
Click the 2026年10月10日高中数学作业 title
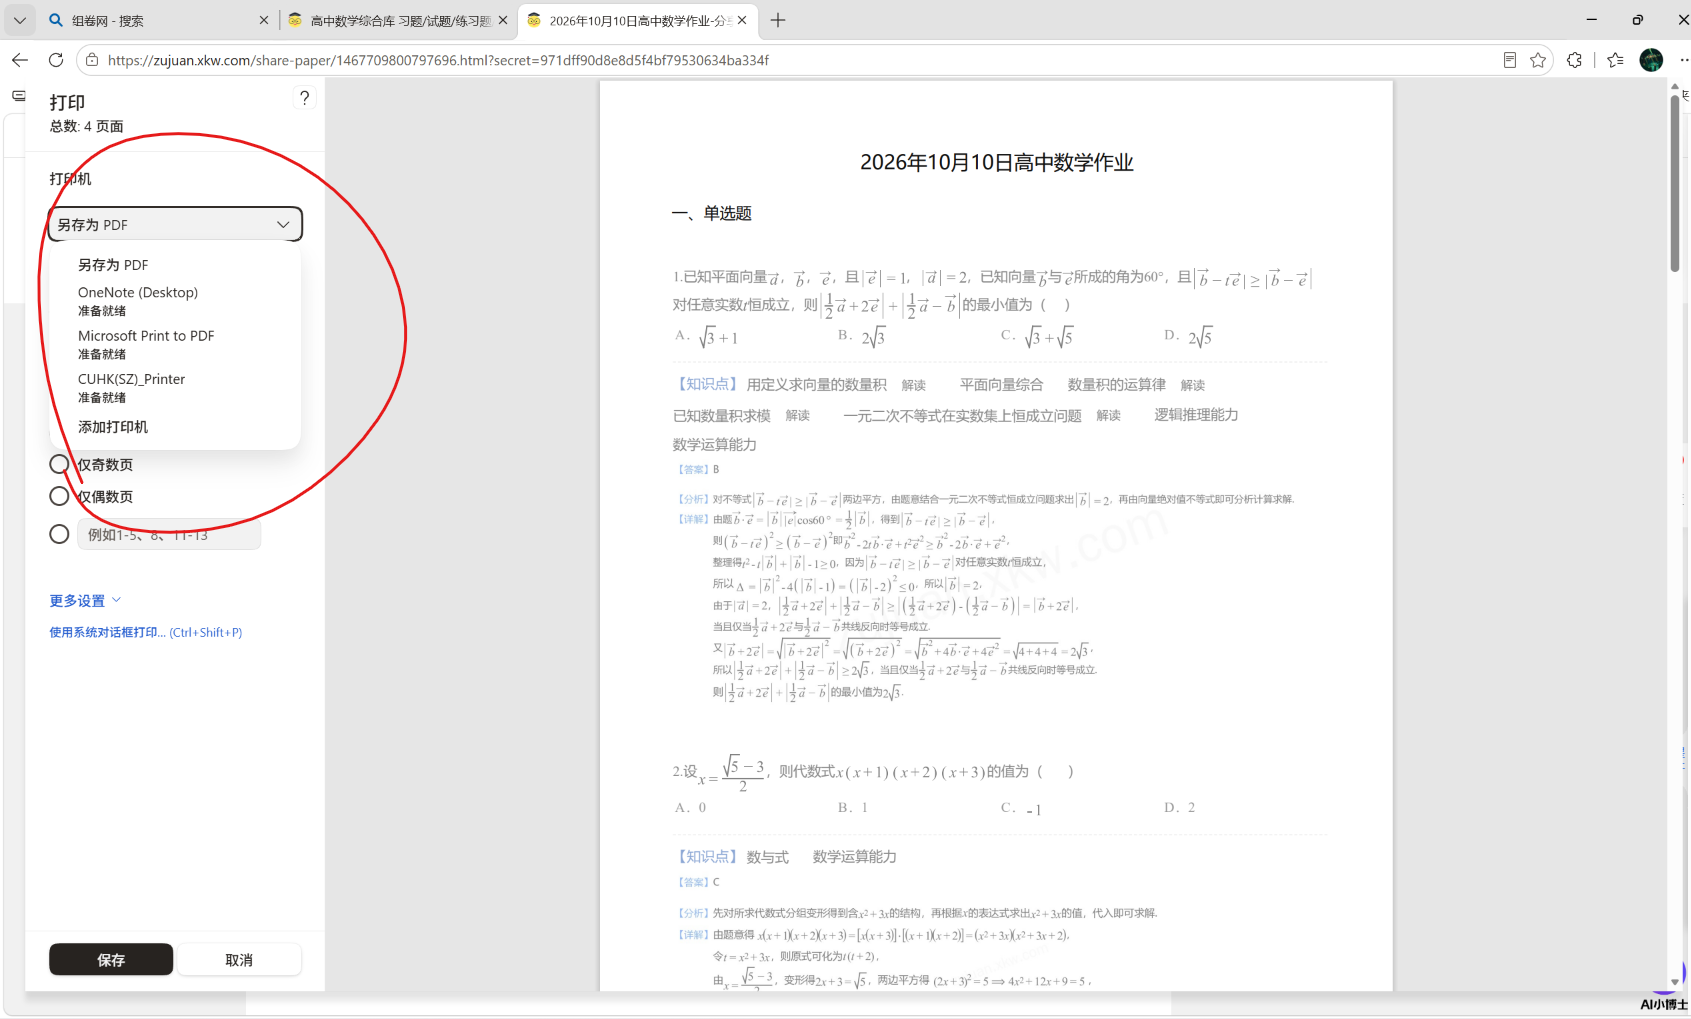(x=996, y=162)
